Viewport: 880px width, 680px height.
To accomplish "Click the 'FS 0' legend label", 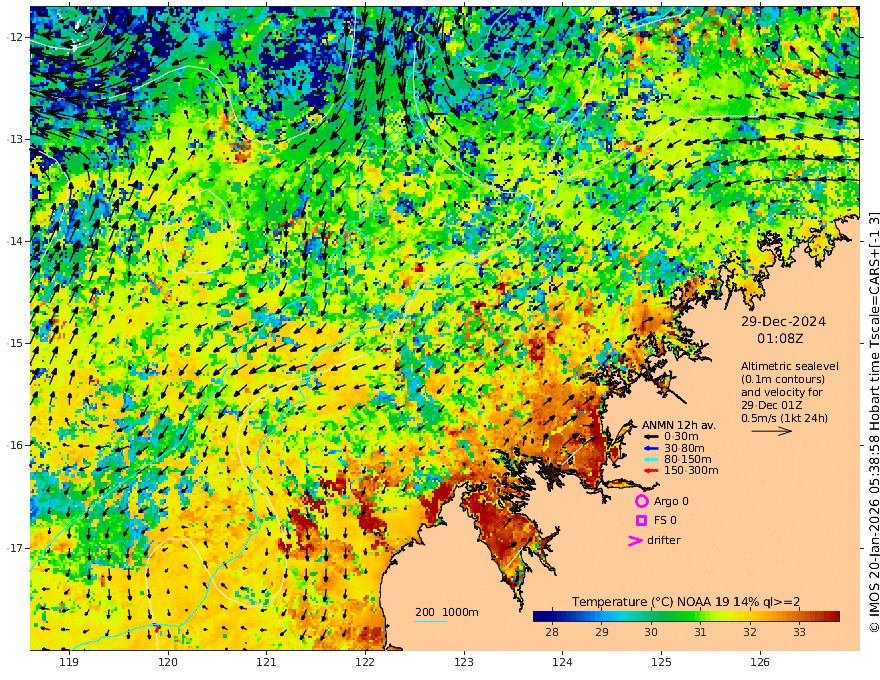I will (x=665, y=521).
